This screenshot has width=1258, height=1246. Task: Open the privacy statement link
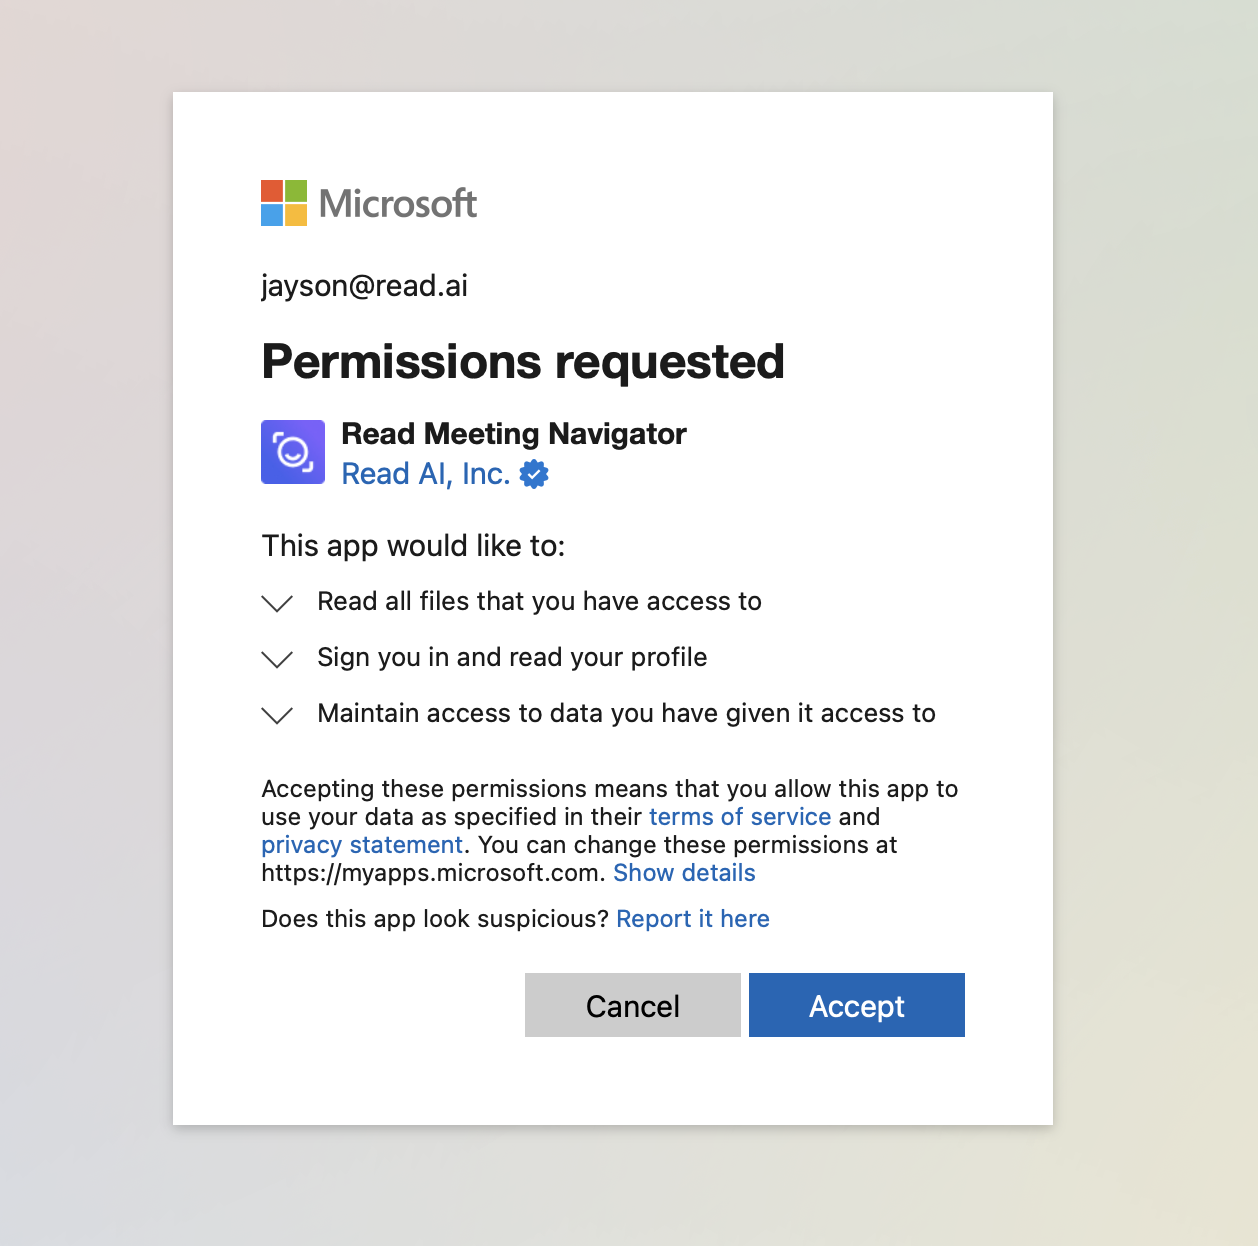tap(362, 845)
